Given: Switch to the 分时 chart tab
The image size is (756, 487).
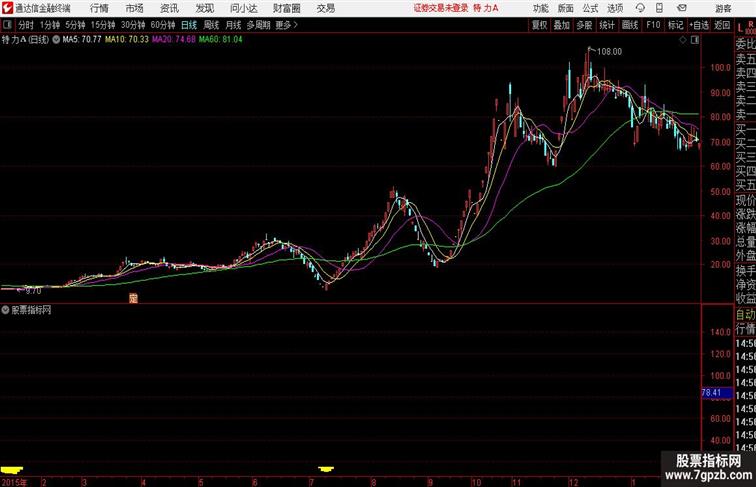Looking at the screenshot, I should coord(26,25).
